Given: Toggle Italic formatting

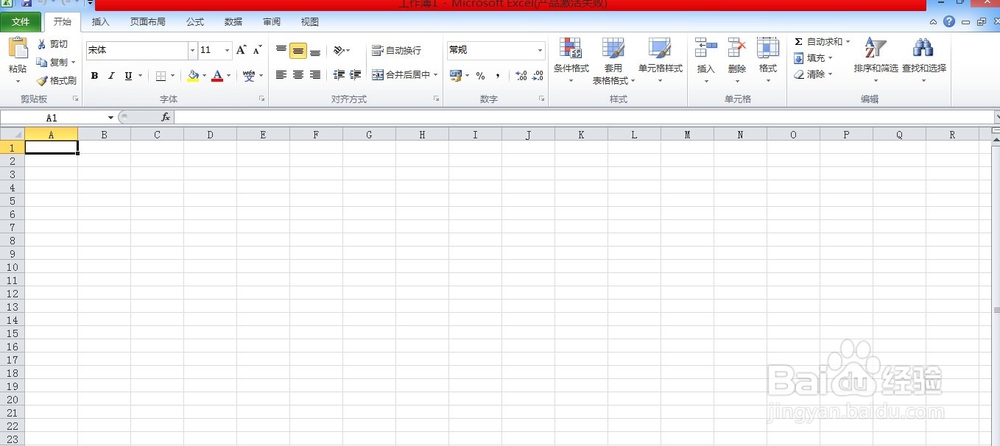Looking at the screenshot, I should pyautogui.click(x=111, y=75).
